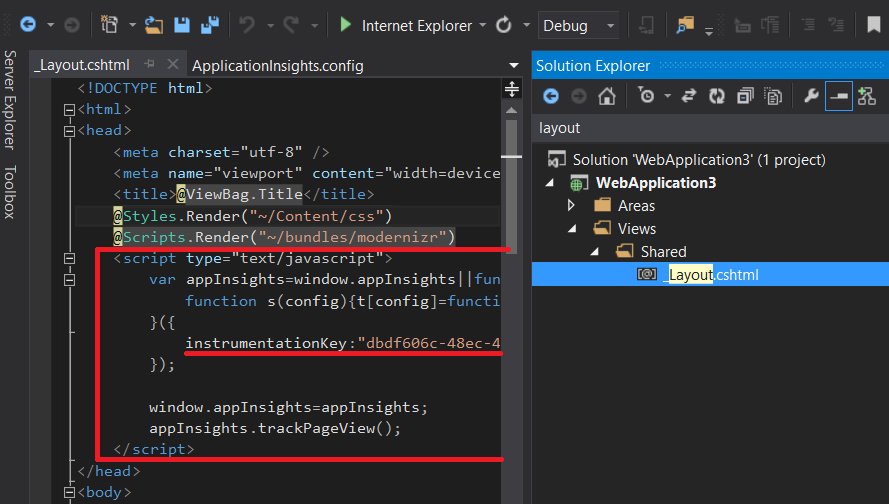Open Pending Changes Filter dropdown arrow
This screenshot has width=889, height=504.
point(667,96)
